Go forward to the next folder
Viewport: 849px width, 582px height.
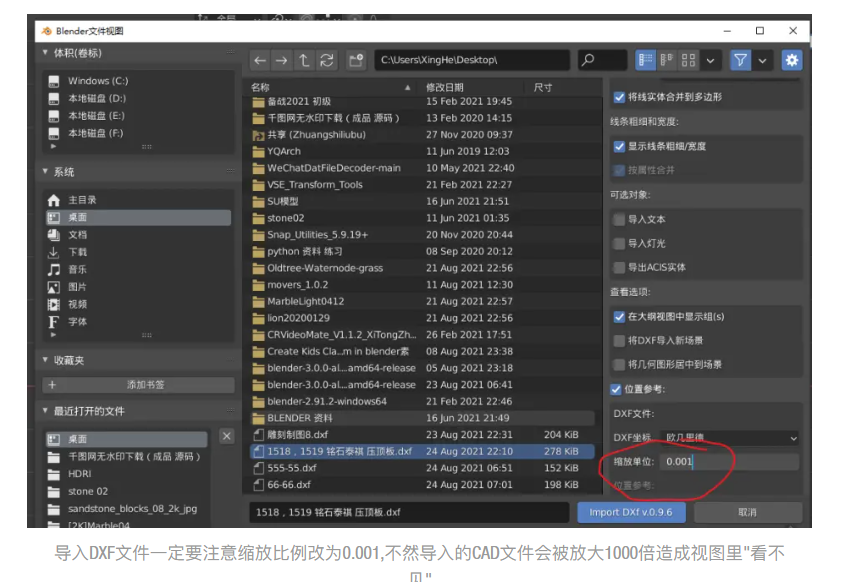coord(282,60)
